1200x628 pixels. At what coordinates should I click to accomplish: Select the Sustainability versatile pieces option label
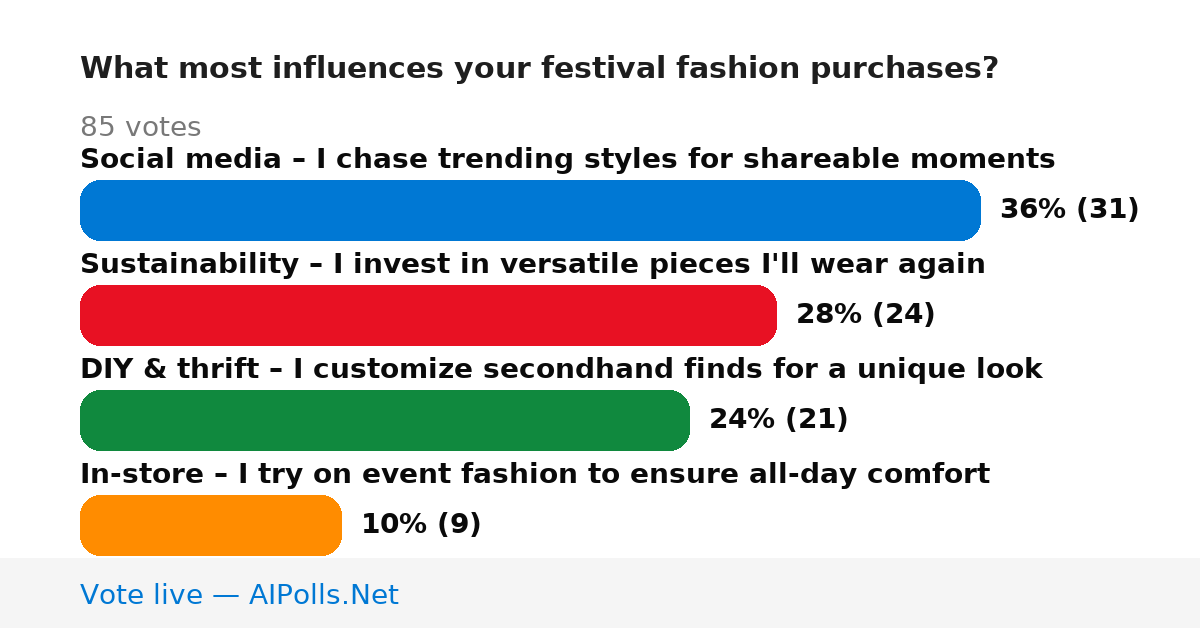click(x=532, y=264)
